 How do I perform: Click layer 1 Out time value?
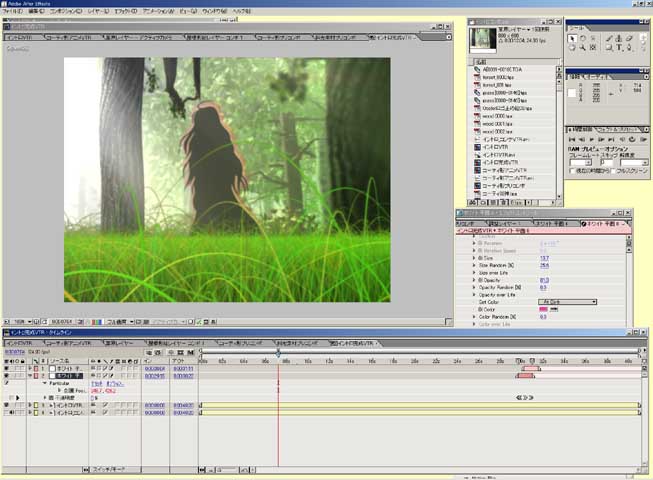[x=183, y=369]
